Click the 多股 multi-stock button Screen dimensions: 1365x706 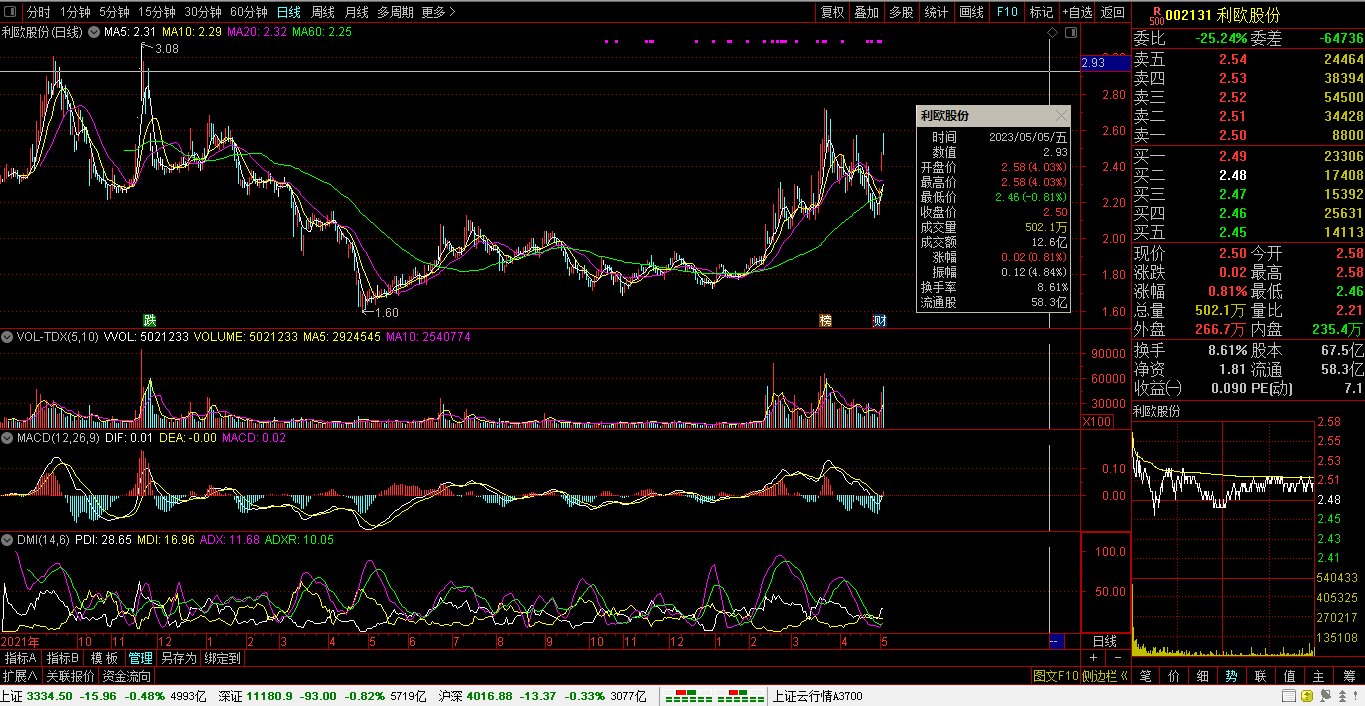pyautogui.click(x=901, y=12)
